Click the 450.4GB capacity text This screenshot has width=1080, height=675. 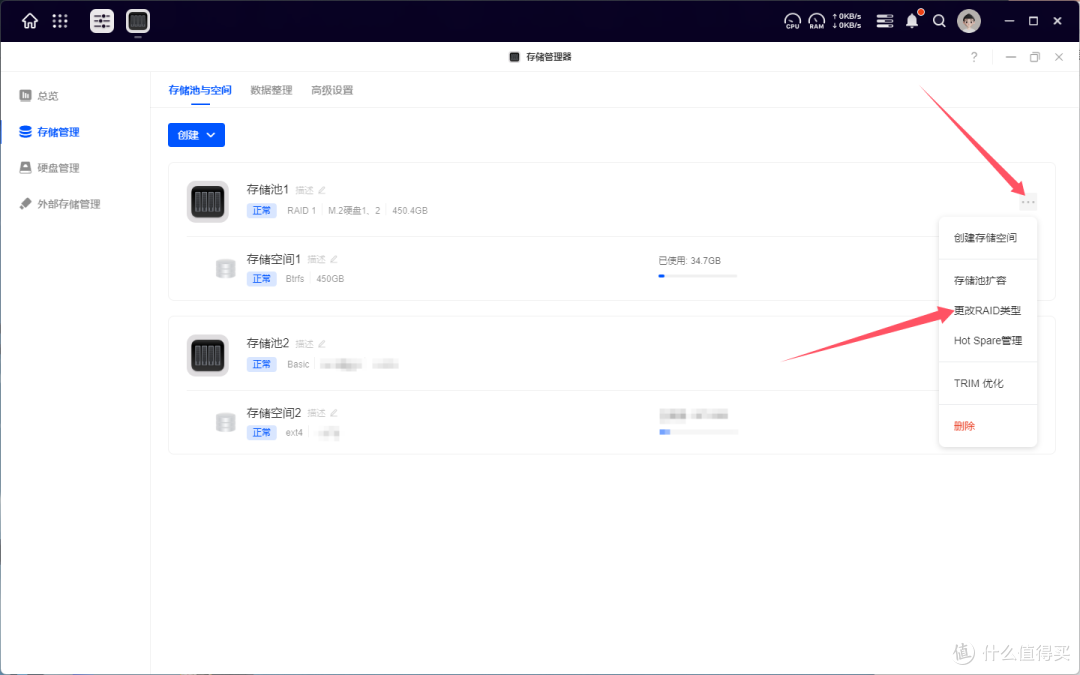410,210
